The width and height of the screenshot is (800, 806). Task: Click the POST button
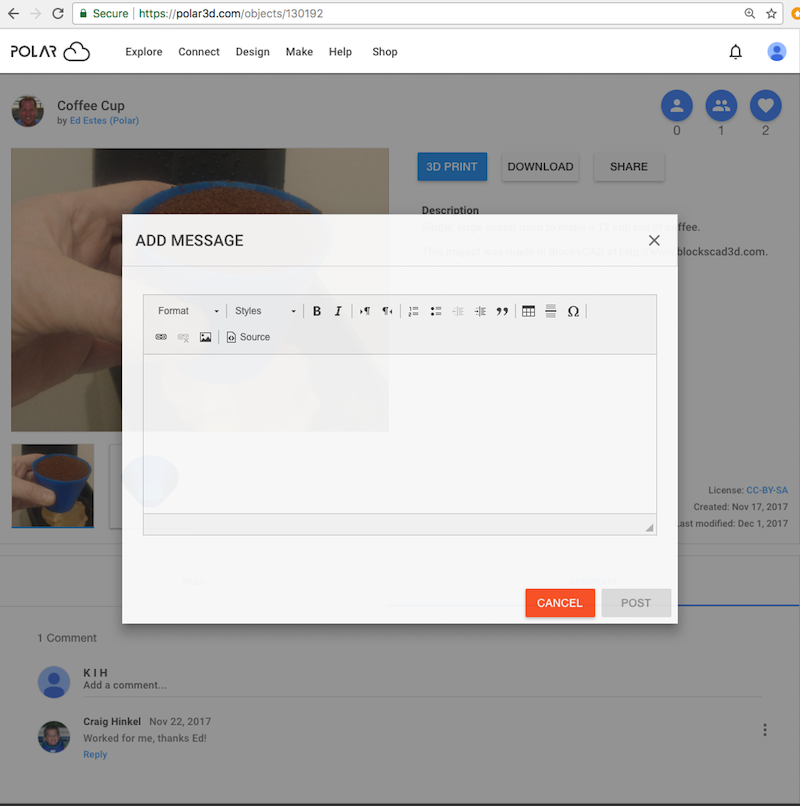tap(636, 603)
